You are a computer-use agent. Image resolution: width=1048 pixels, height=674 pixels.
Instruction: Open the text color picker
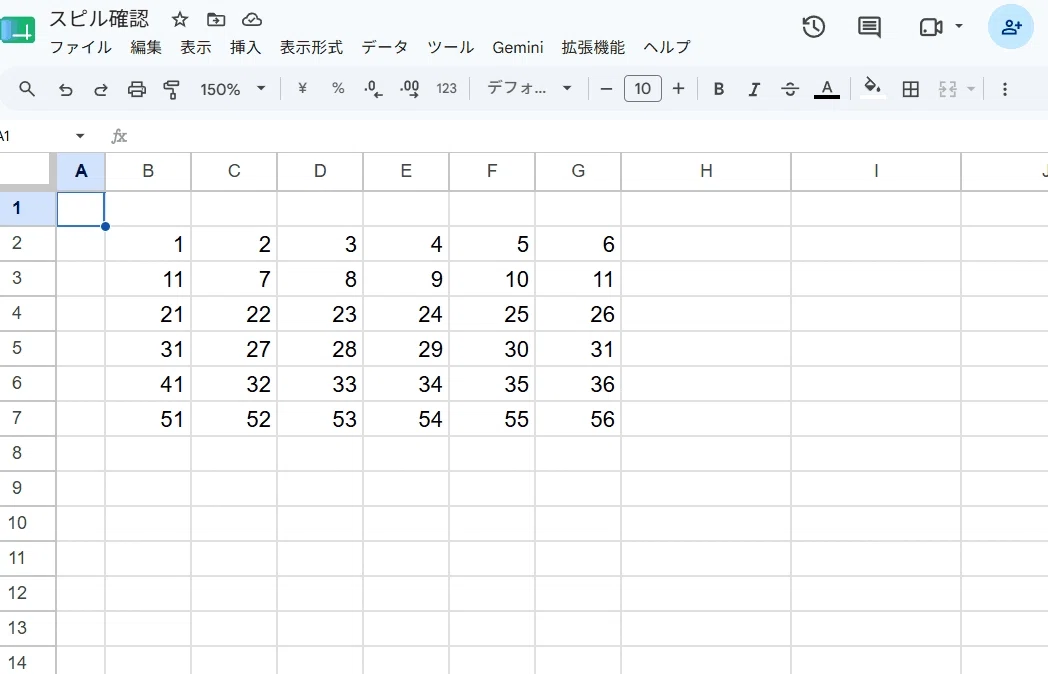point(827,89)
